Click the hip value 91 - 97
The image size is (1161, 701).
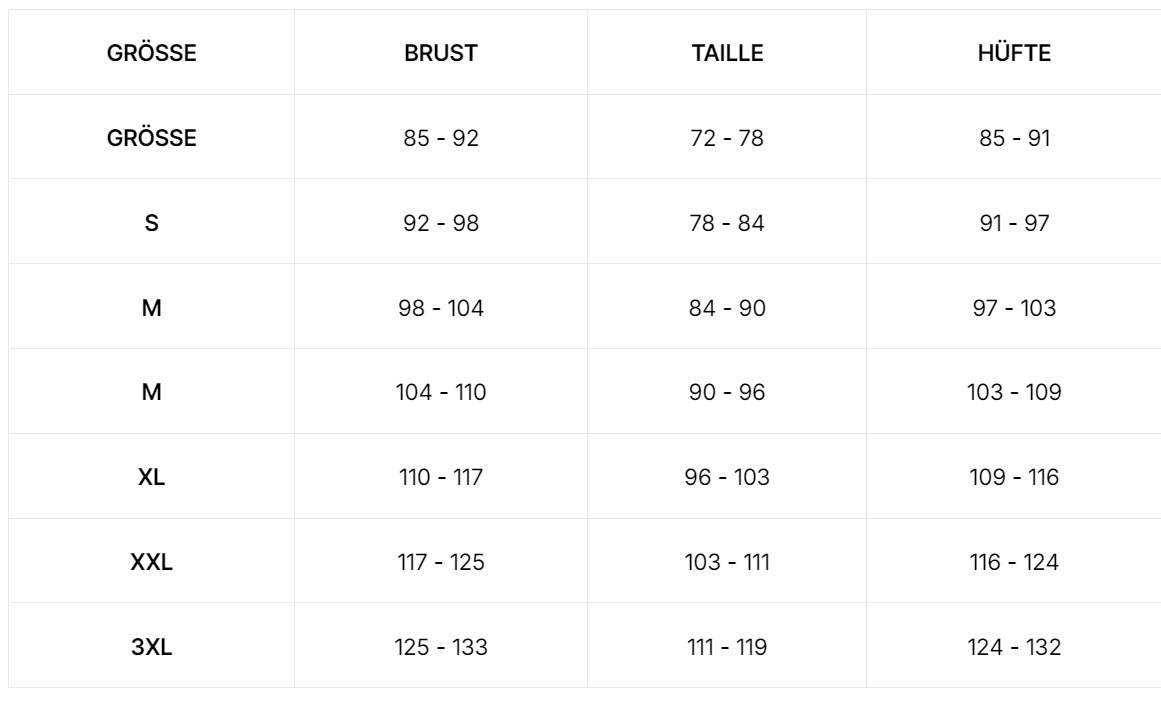1014,224
